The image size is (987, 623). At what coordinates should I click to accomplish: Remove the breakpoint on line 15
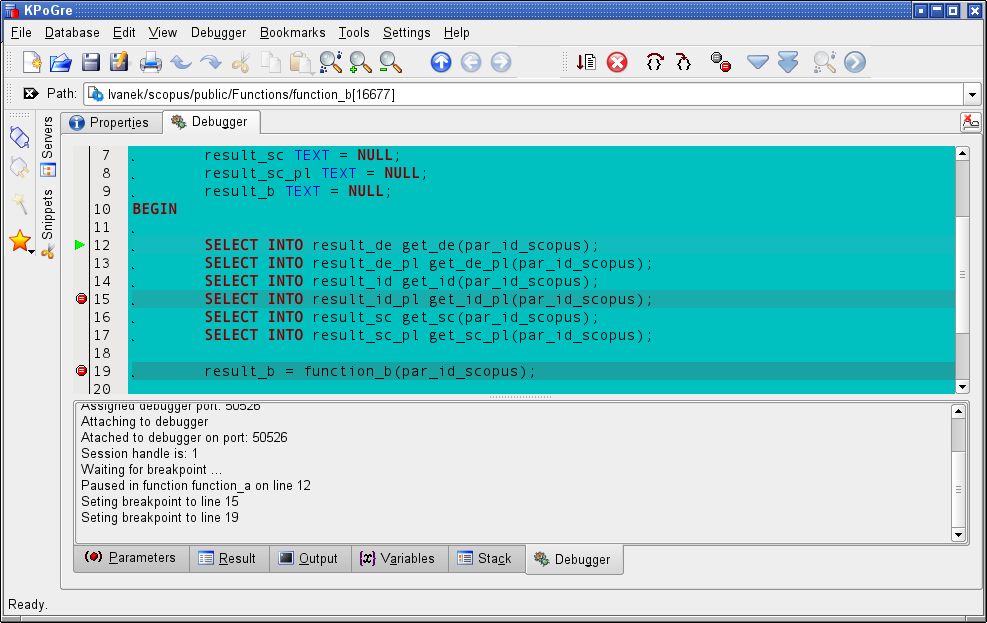[81, 299]
